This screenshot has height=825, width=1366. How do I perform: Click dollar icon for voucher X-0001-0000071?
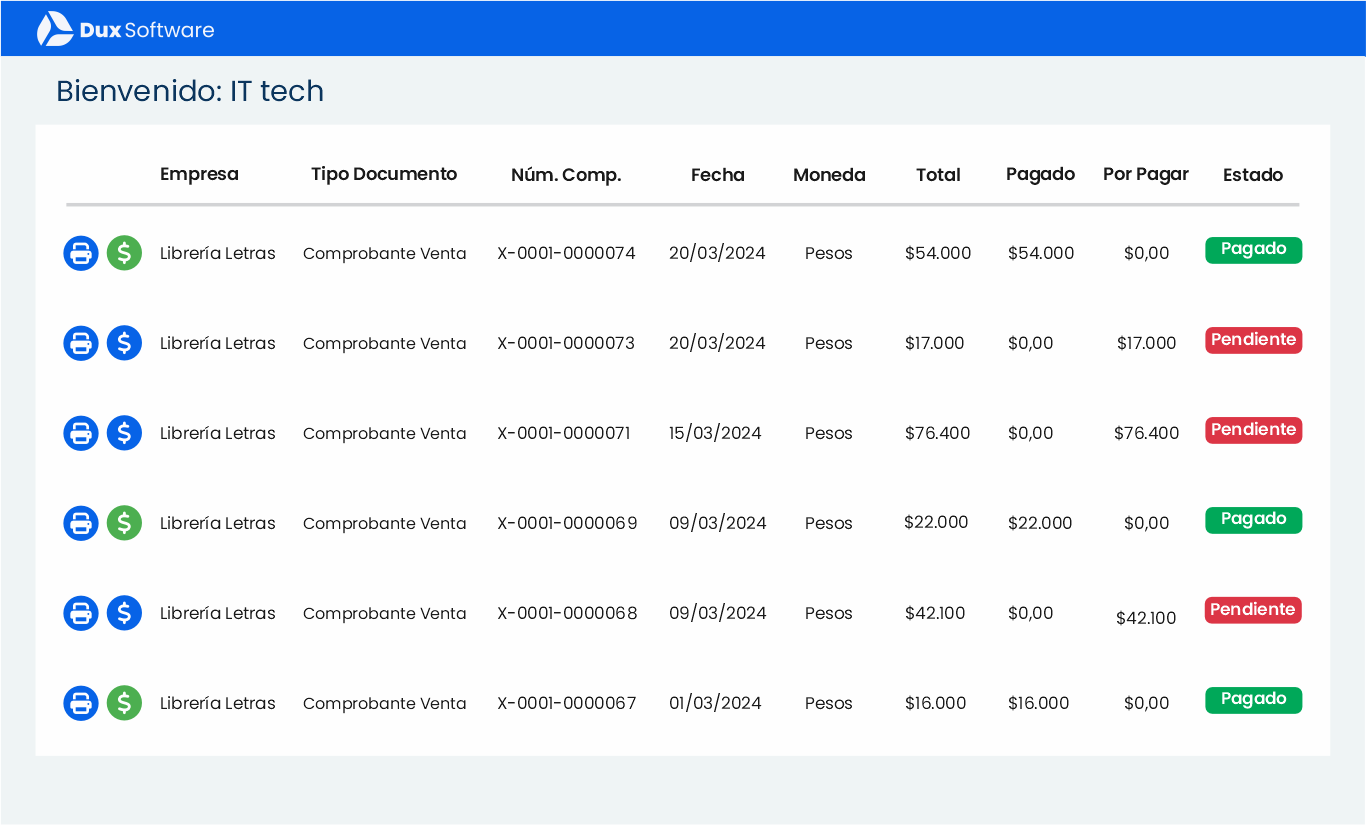click(124, 433)
